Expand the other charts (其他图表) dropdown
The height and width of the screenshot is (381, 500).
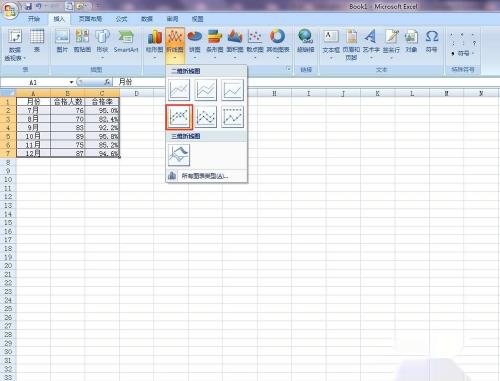coord(278,44)
